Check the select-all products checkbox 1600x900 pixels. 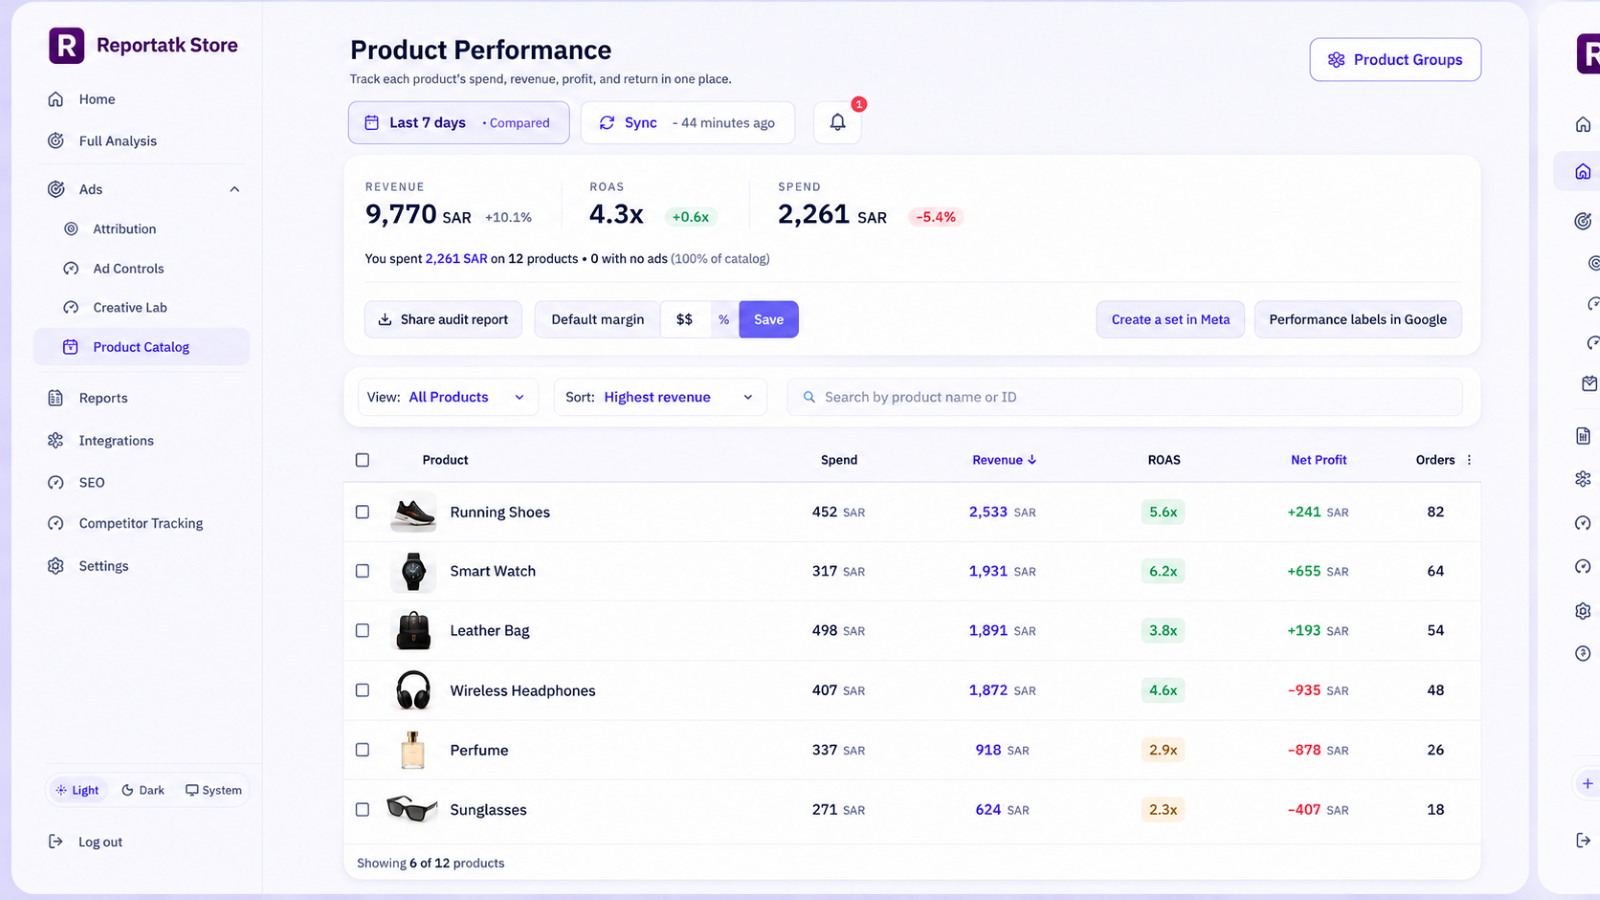click(x=362, y=460)
